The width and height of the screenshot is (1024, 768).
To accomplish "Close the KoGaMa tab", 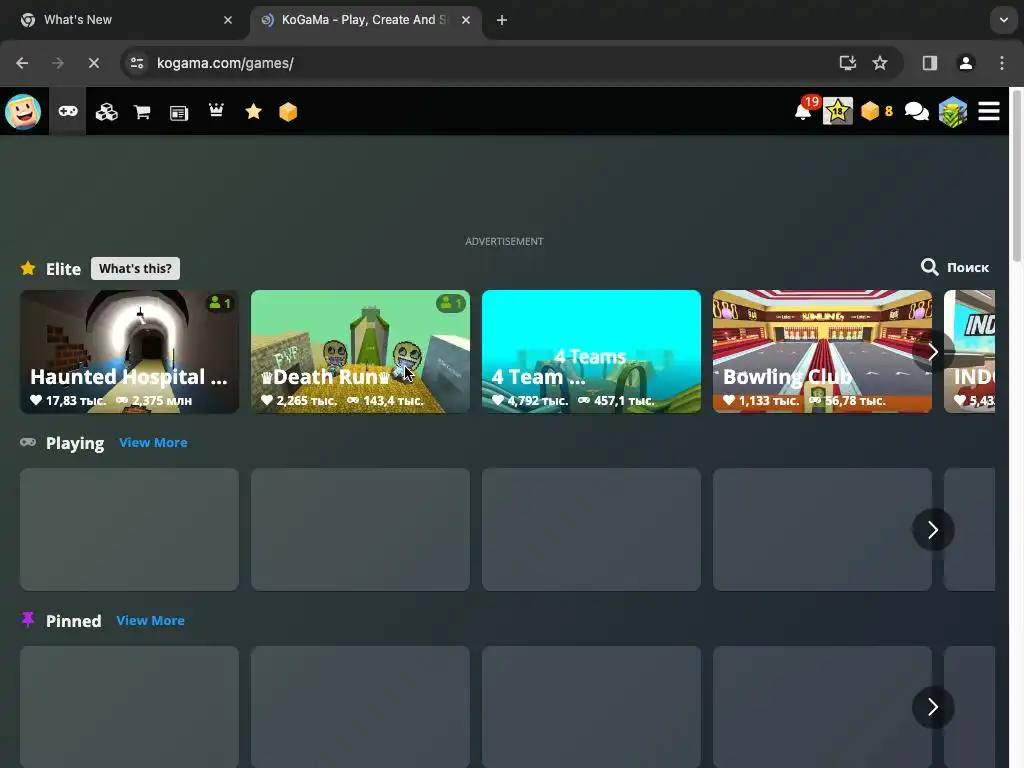I will [x=466, y=20].
